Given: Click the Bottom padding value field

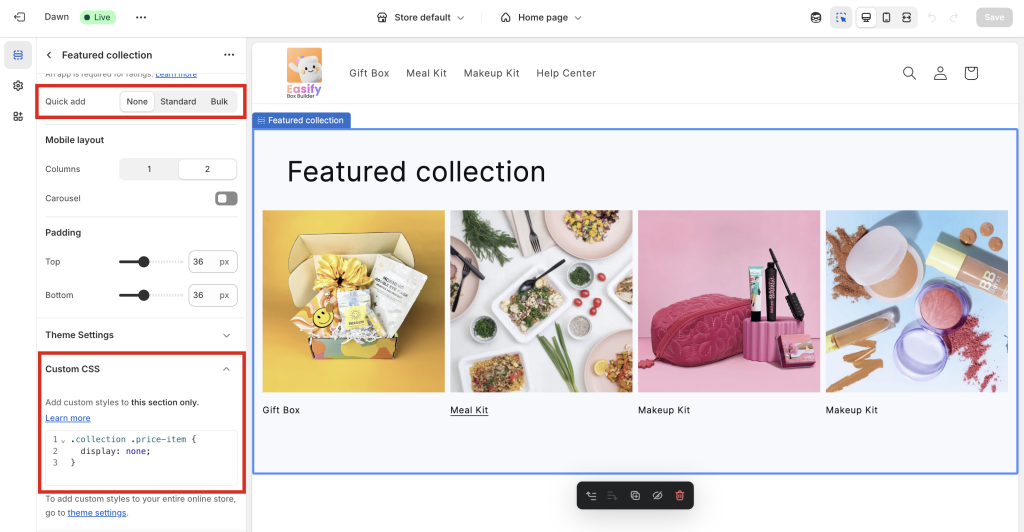Looking at the screenshot, I should pos(213,295).
